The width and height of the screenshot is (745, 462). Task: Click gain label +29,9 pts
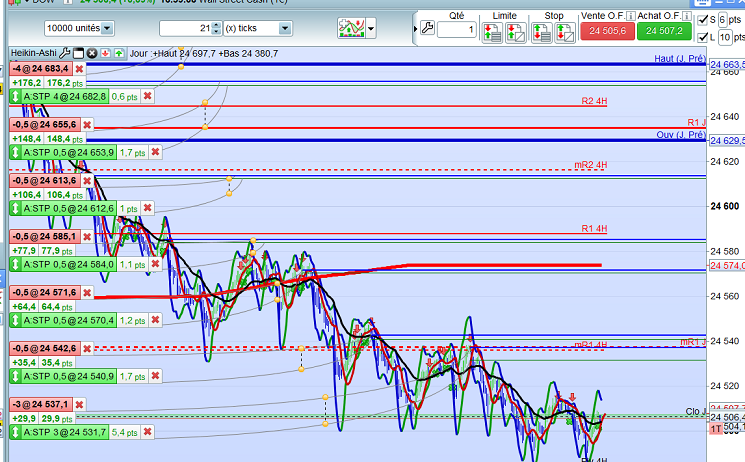coord(42,419)
